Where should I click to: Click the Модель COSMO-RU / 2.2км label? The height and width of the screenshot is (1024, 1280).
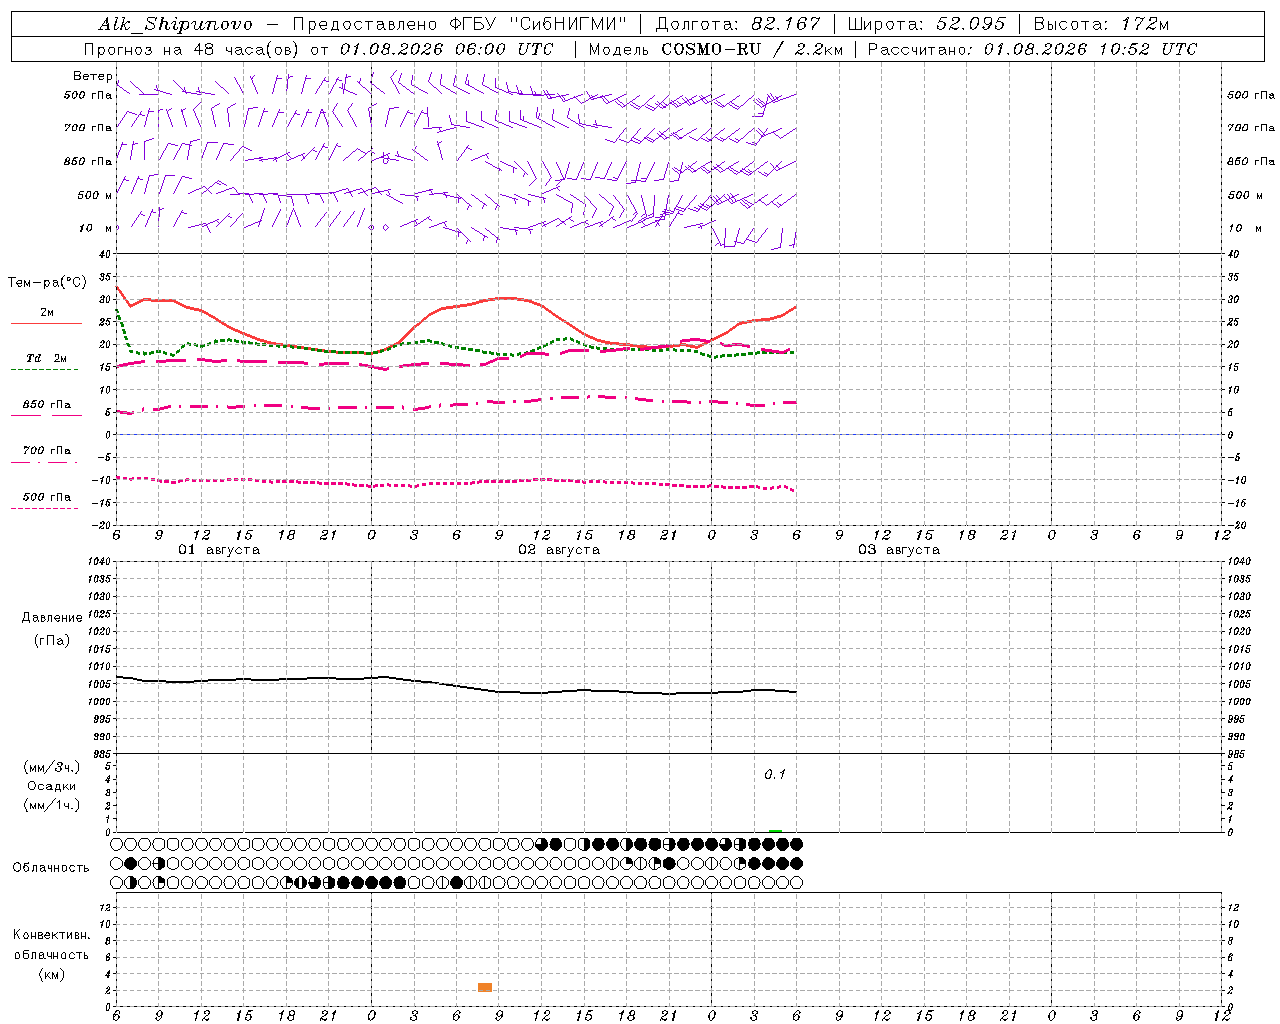tap(715, 49)
